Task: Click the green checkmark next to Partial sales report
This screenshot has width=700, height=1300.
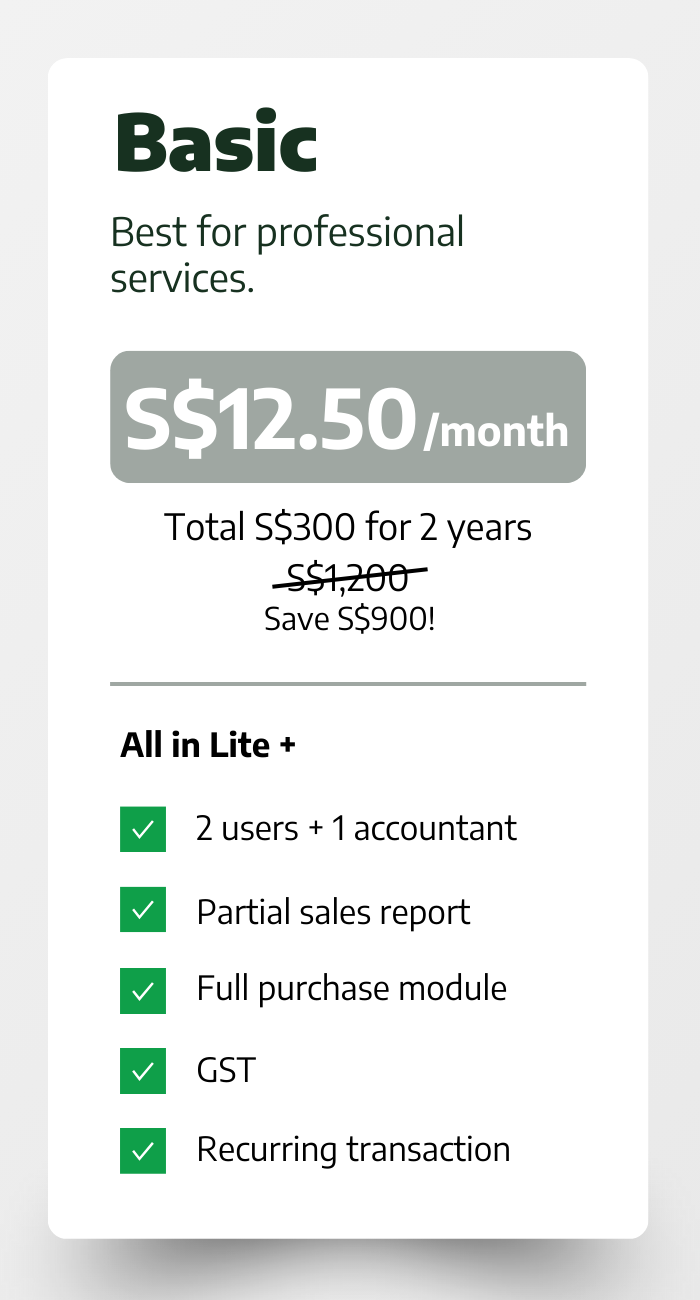Action: [x=143, y=909]
